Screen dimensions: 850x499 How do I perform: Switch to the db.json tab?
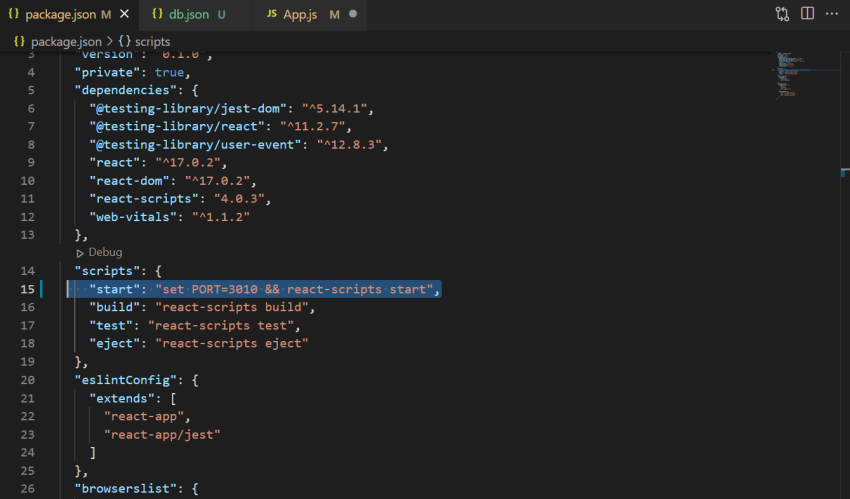tap(189, 15)
